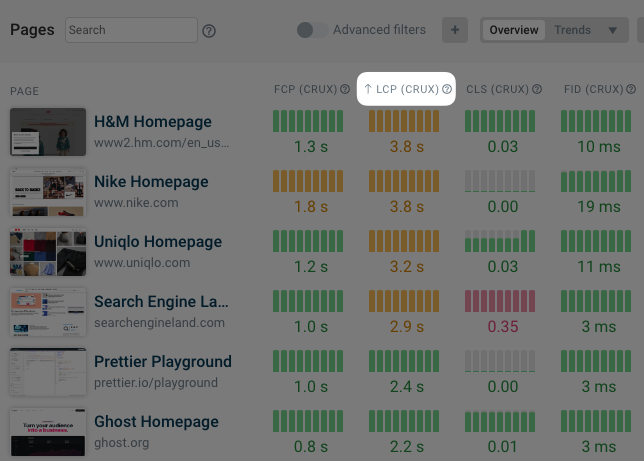Open the FID (CRUX) help icon

click(x=631, y=89)
